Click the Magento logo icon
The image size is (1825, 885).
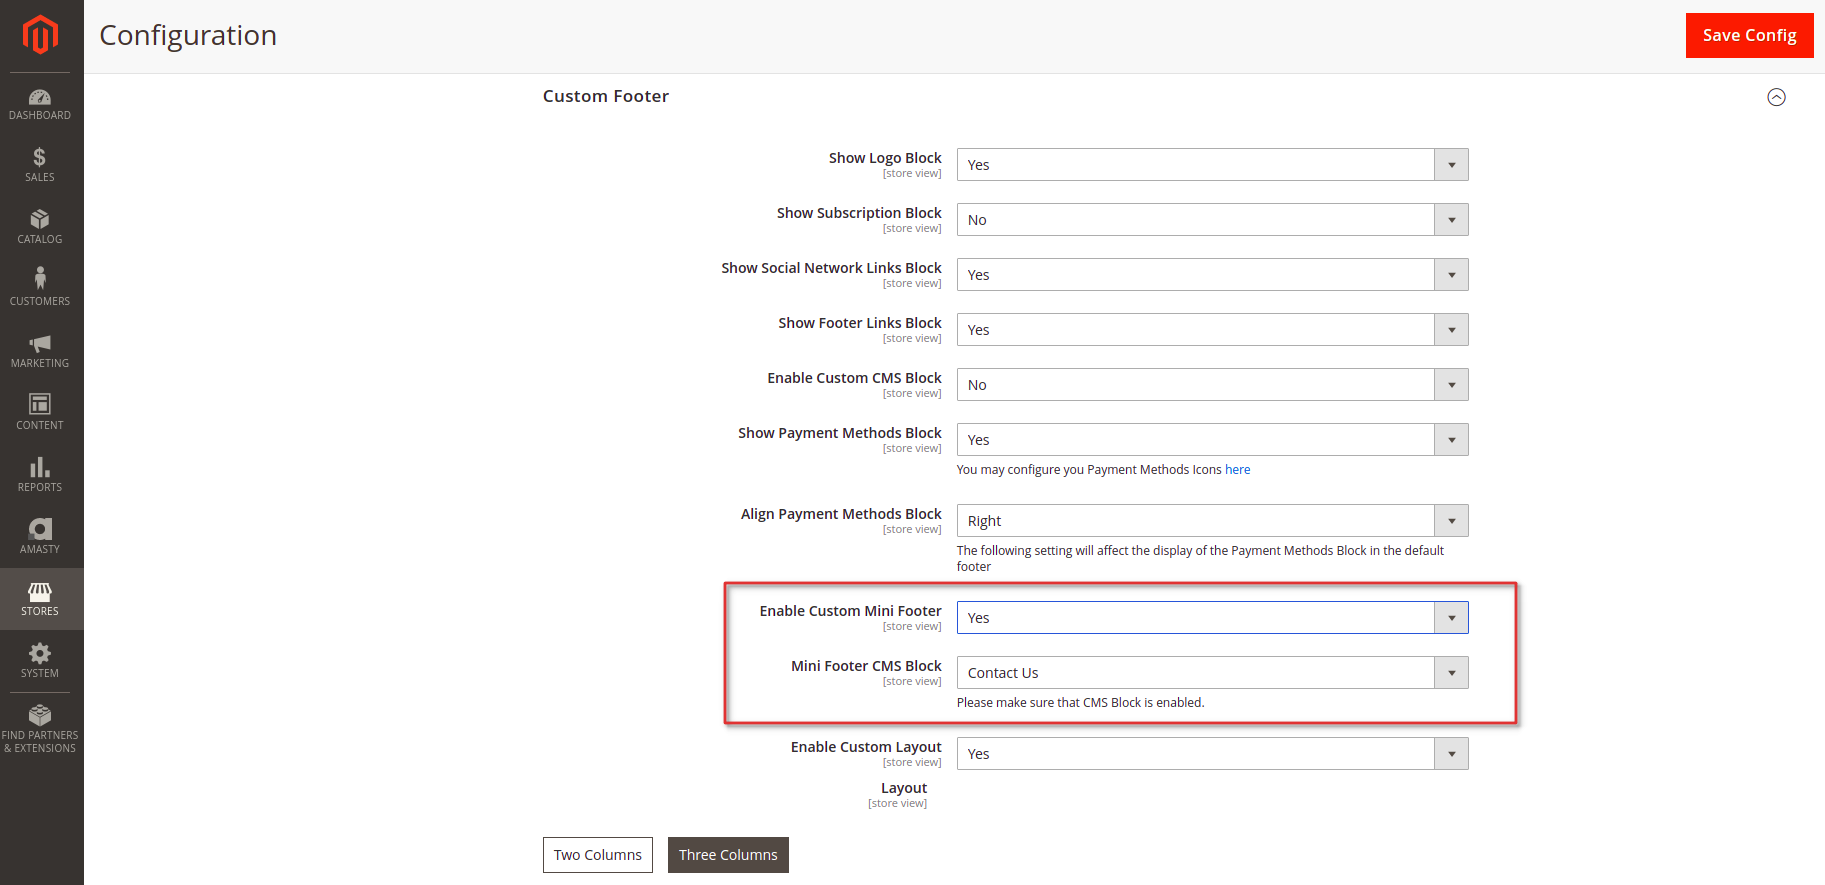coord(40,35)
